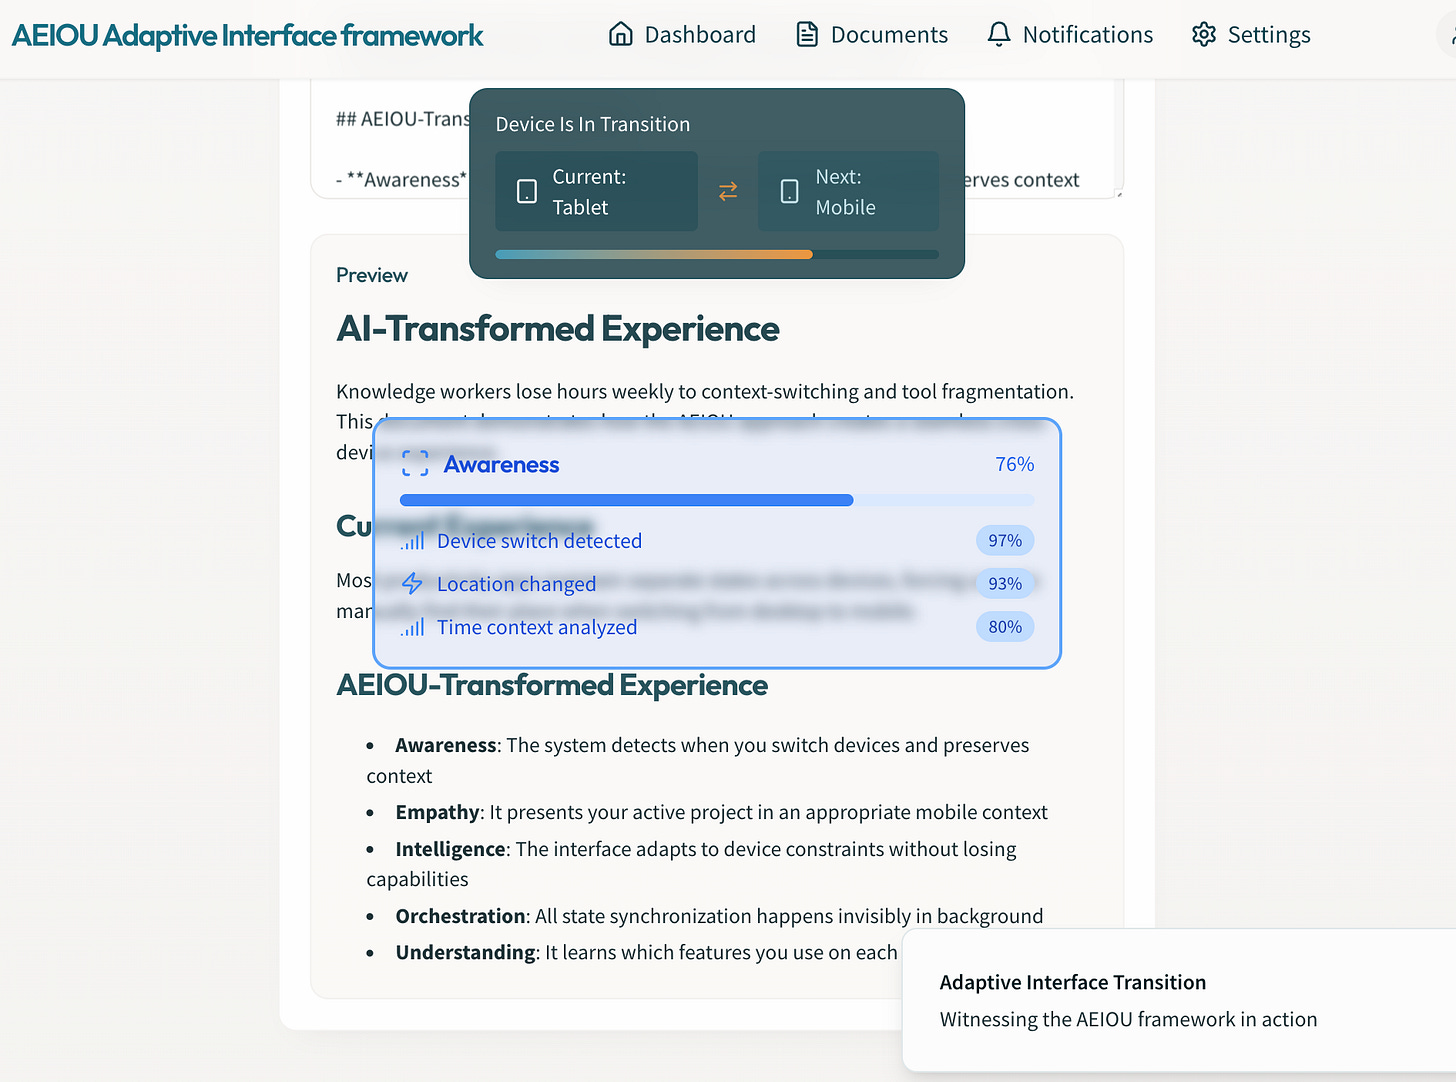Click the Device Is In Transition heading
1456x1082 pixels.
[593, 124]
